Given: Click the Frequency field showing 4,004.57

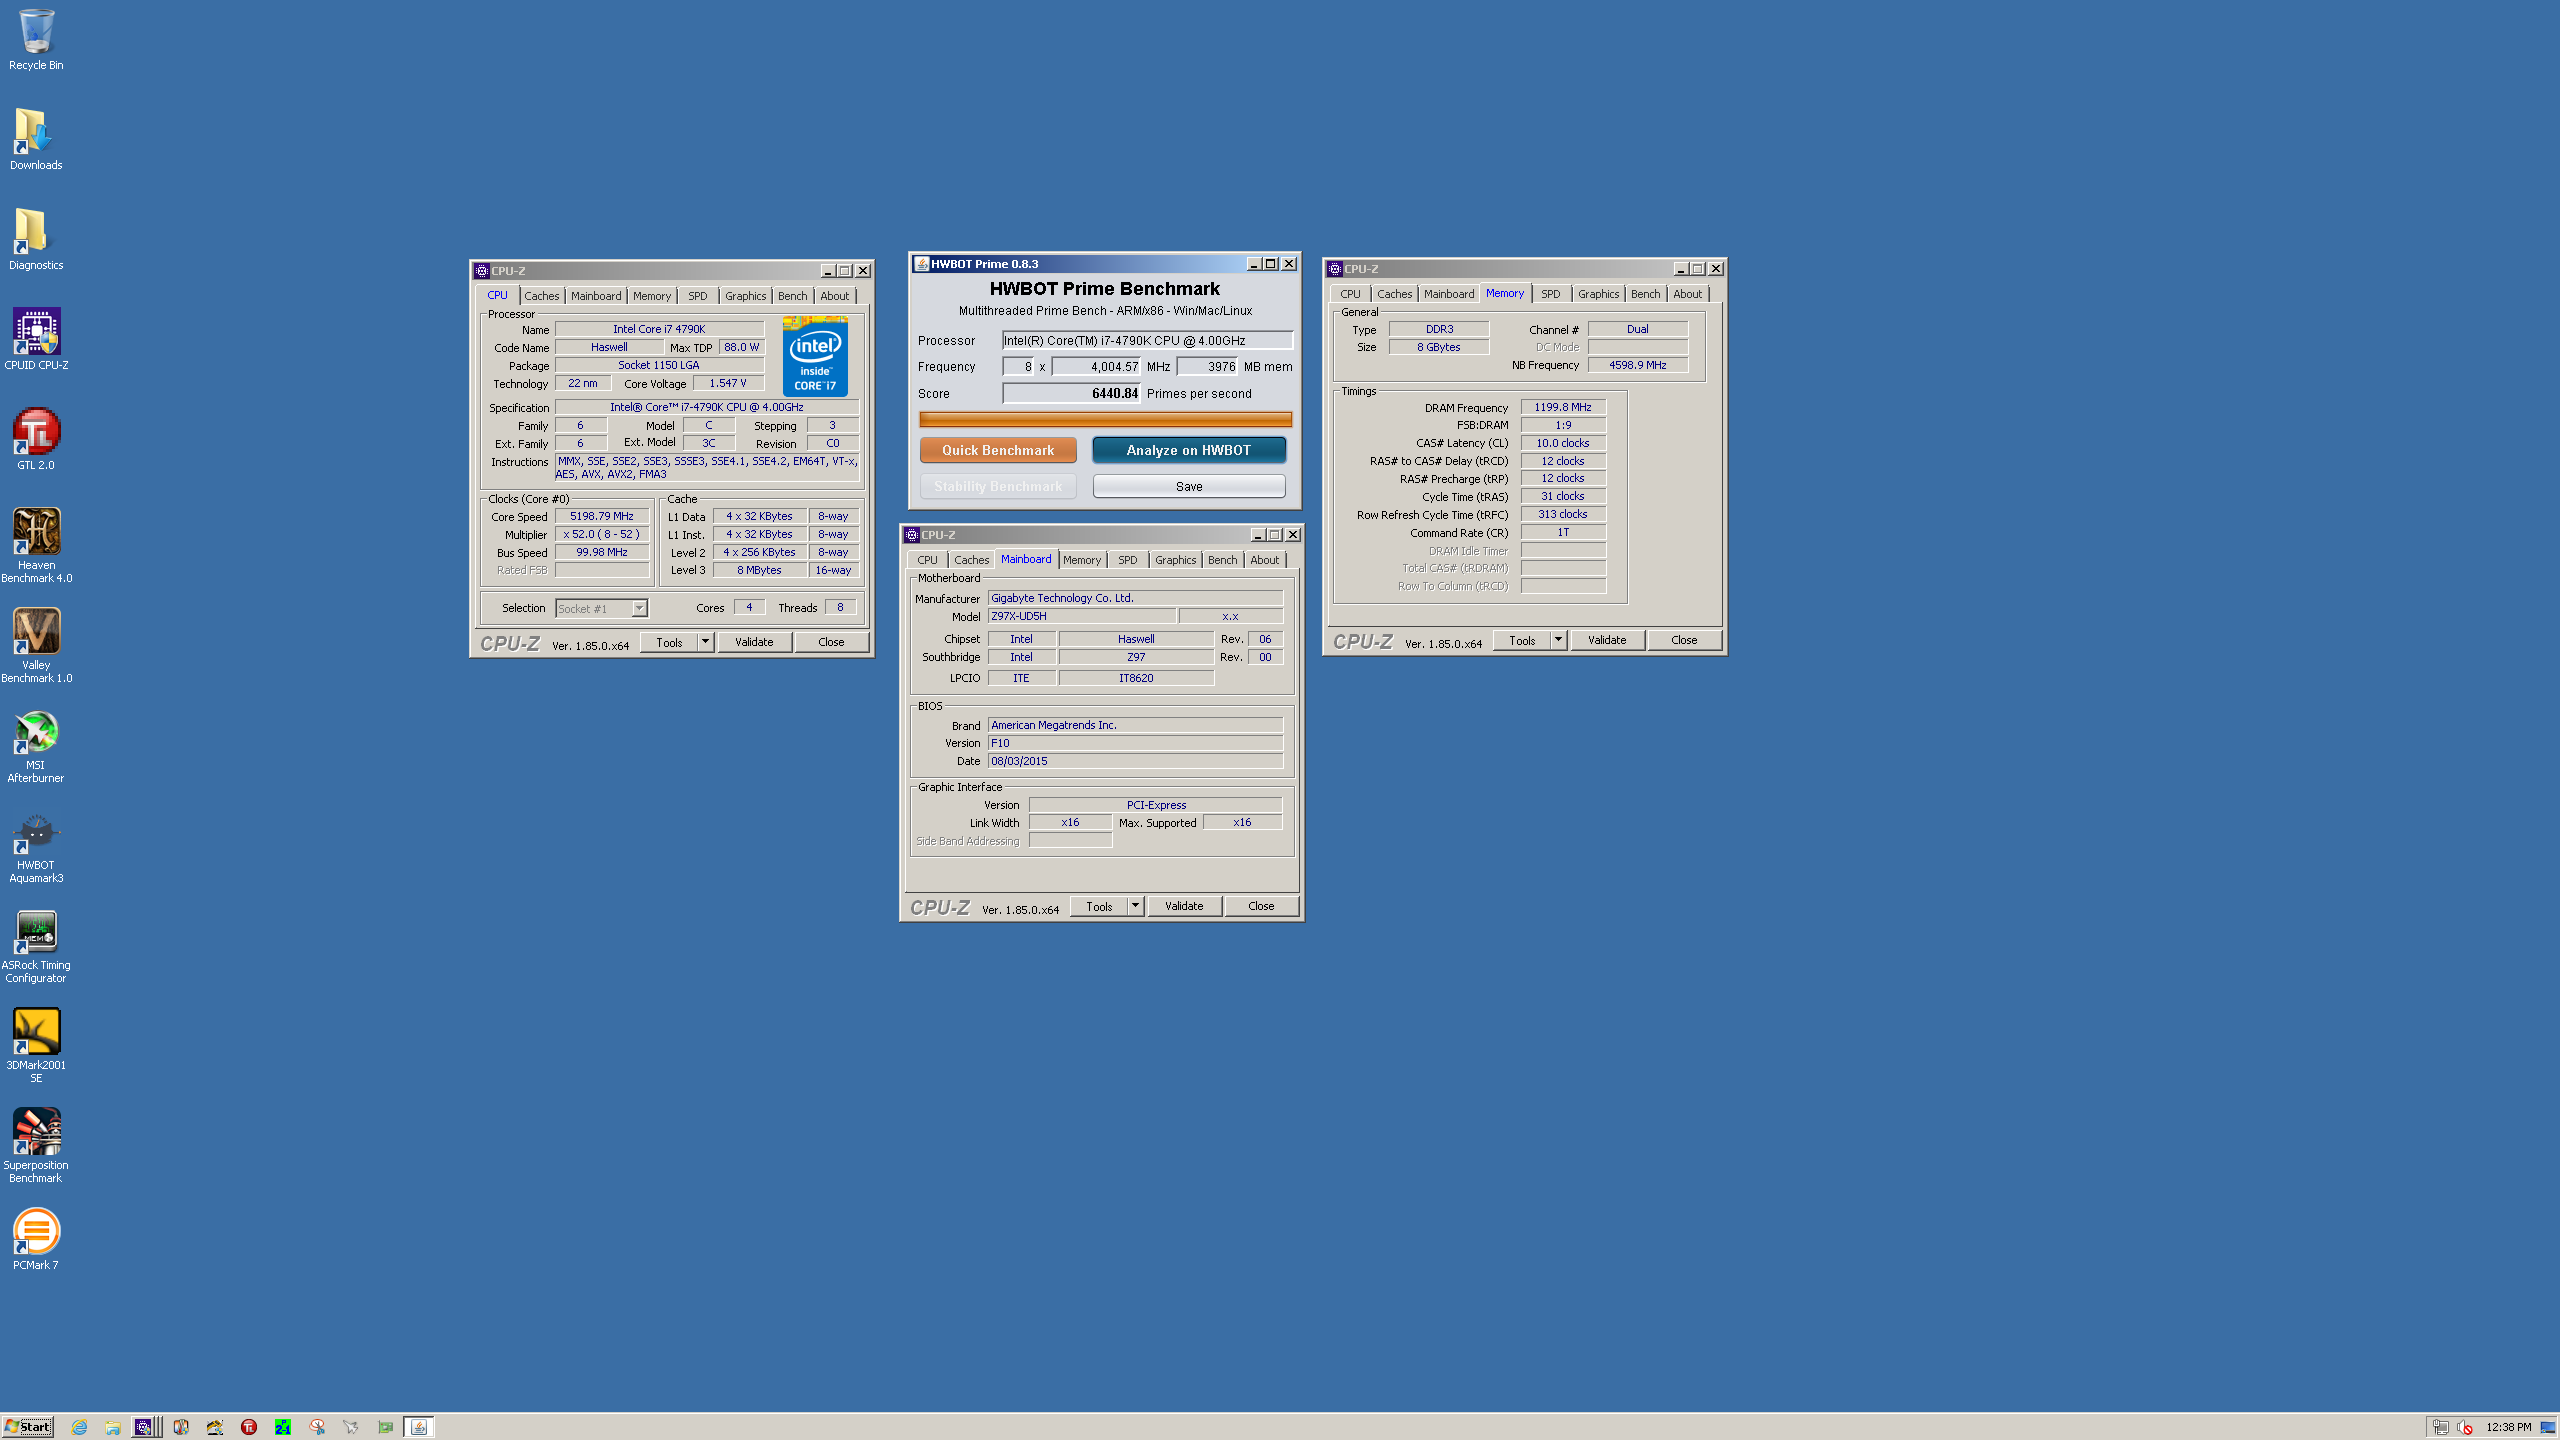Looking at the screenshot, I should tap(1096, 367).
